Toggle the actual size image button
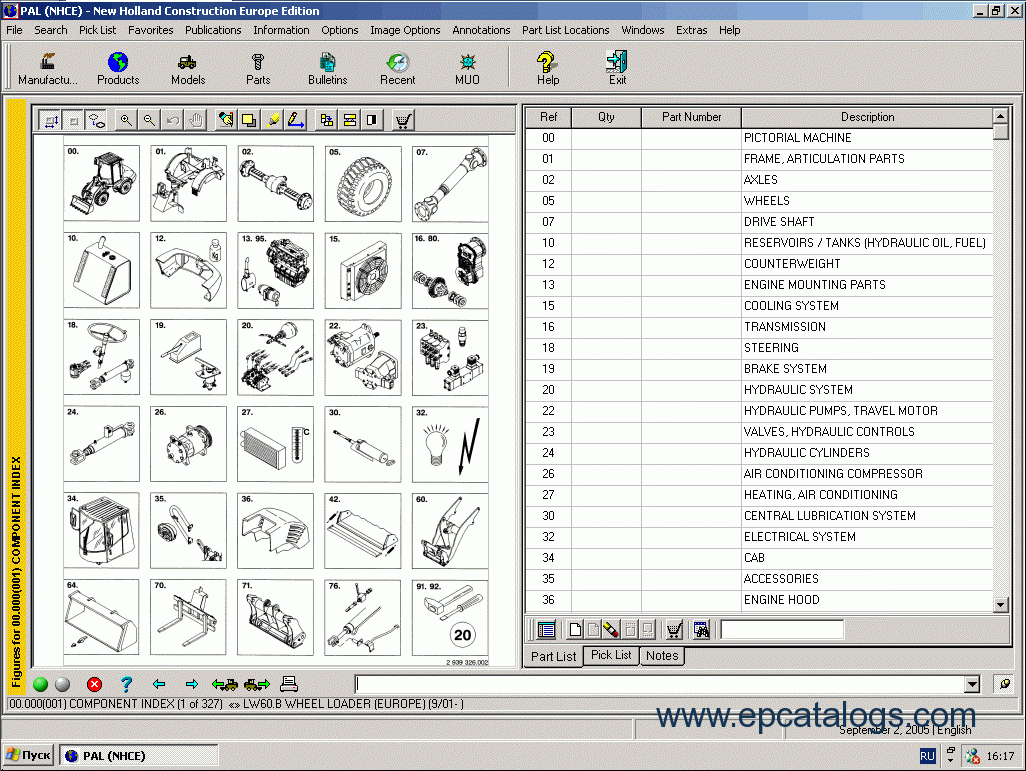The width and height of the screenshot is (1026, 771). pyautogui.click(x=74, y=120)
